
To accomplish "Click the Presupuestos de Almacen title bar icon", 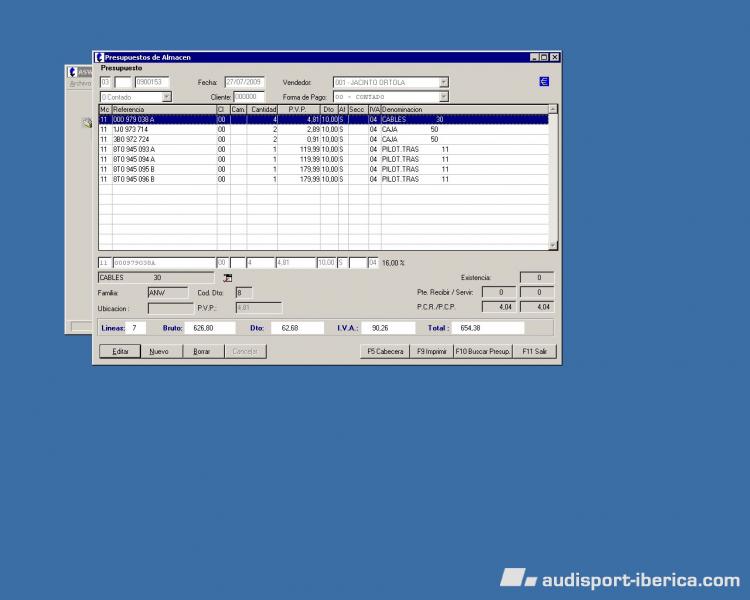I will coord(99,57).
